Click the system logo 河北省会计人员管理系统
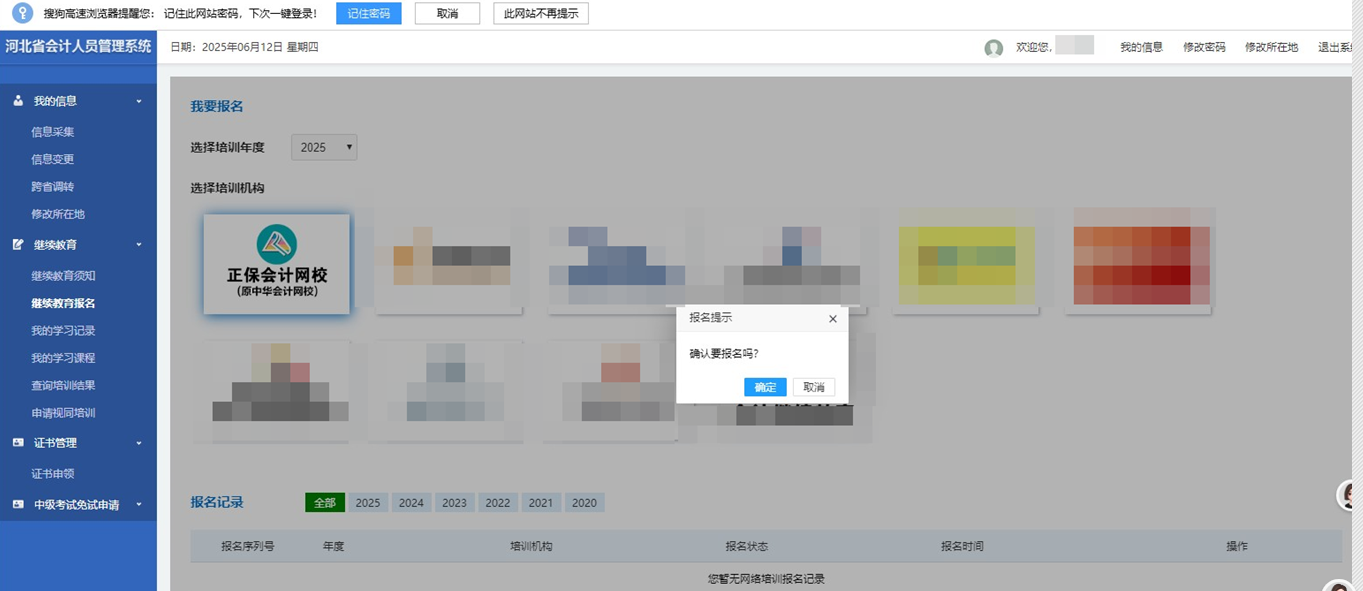This screenshot has height=591, width=1363. tap(78, 47)
